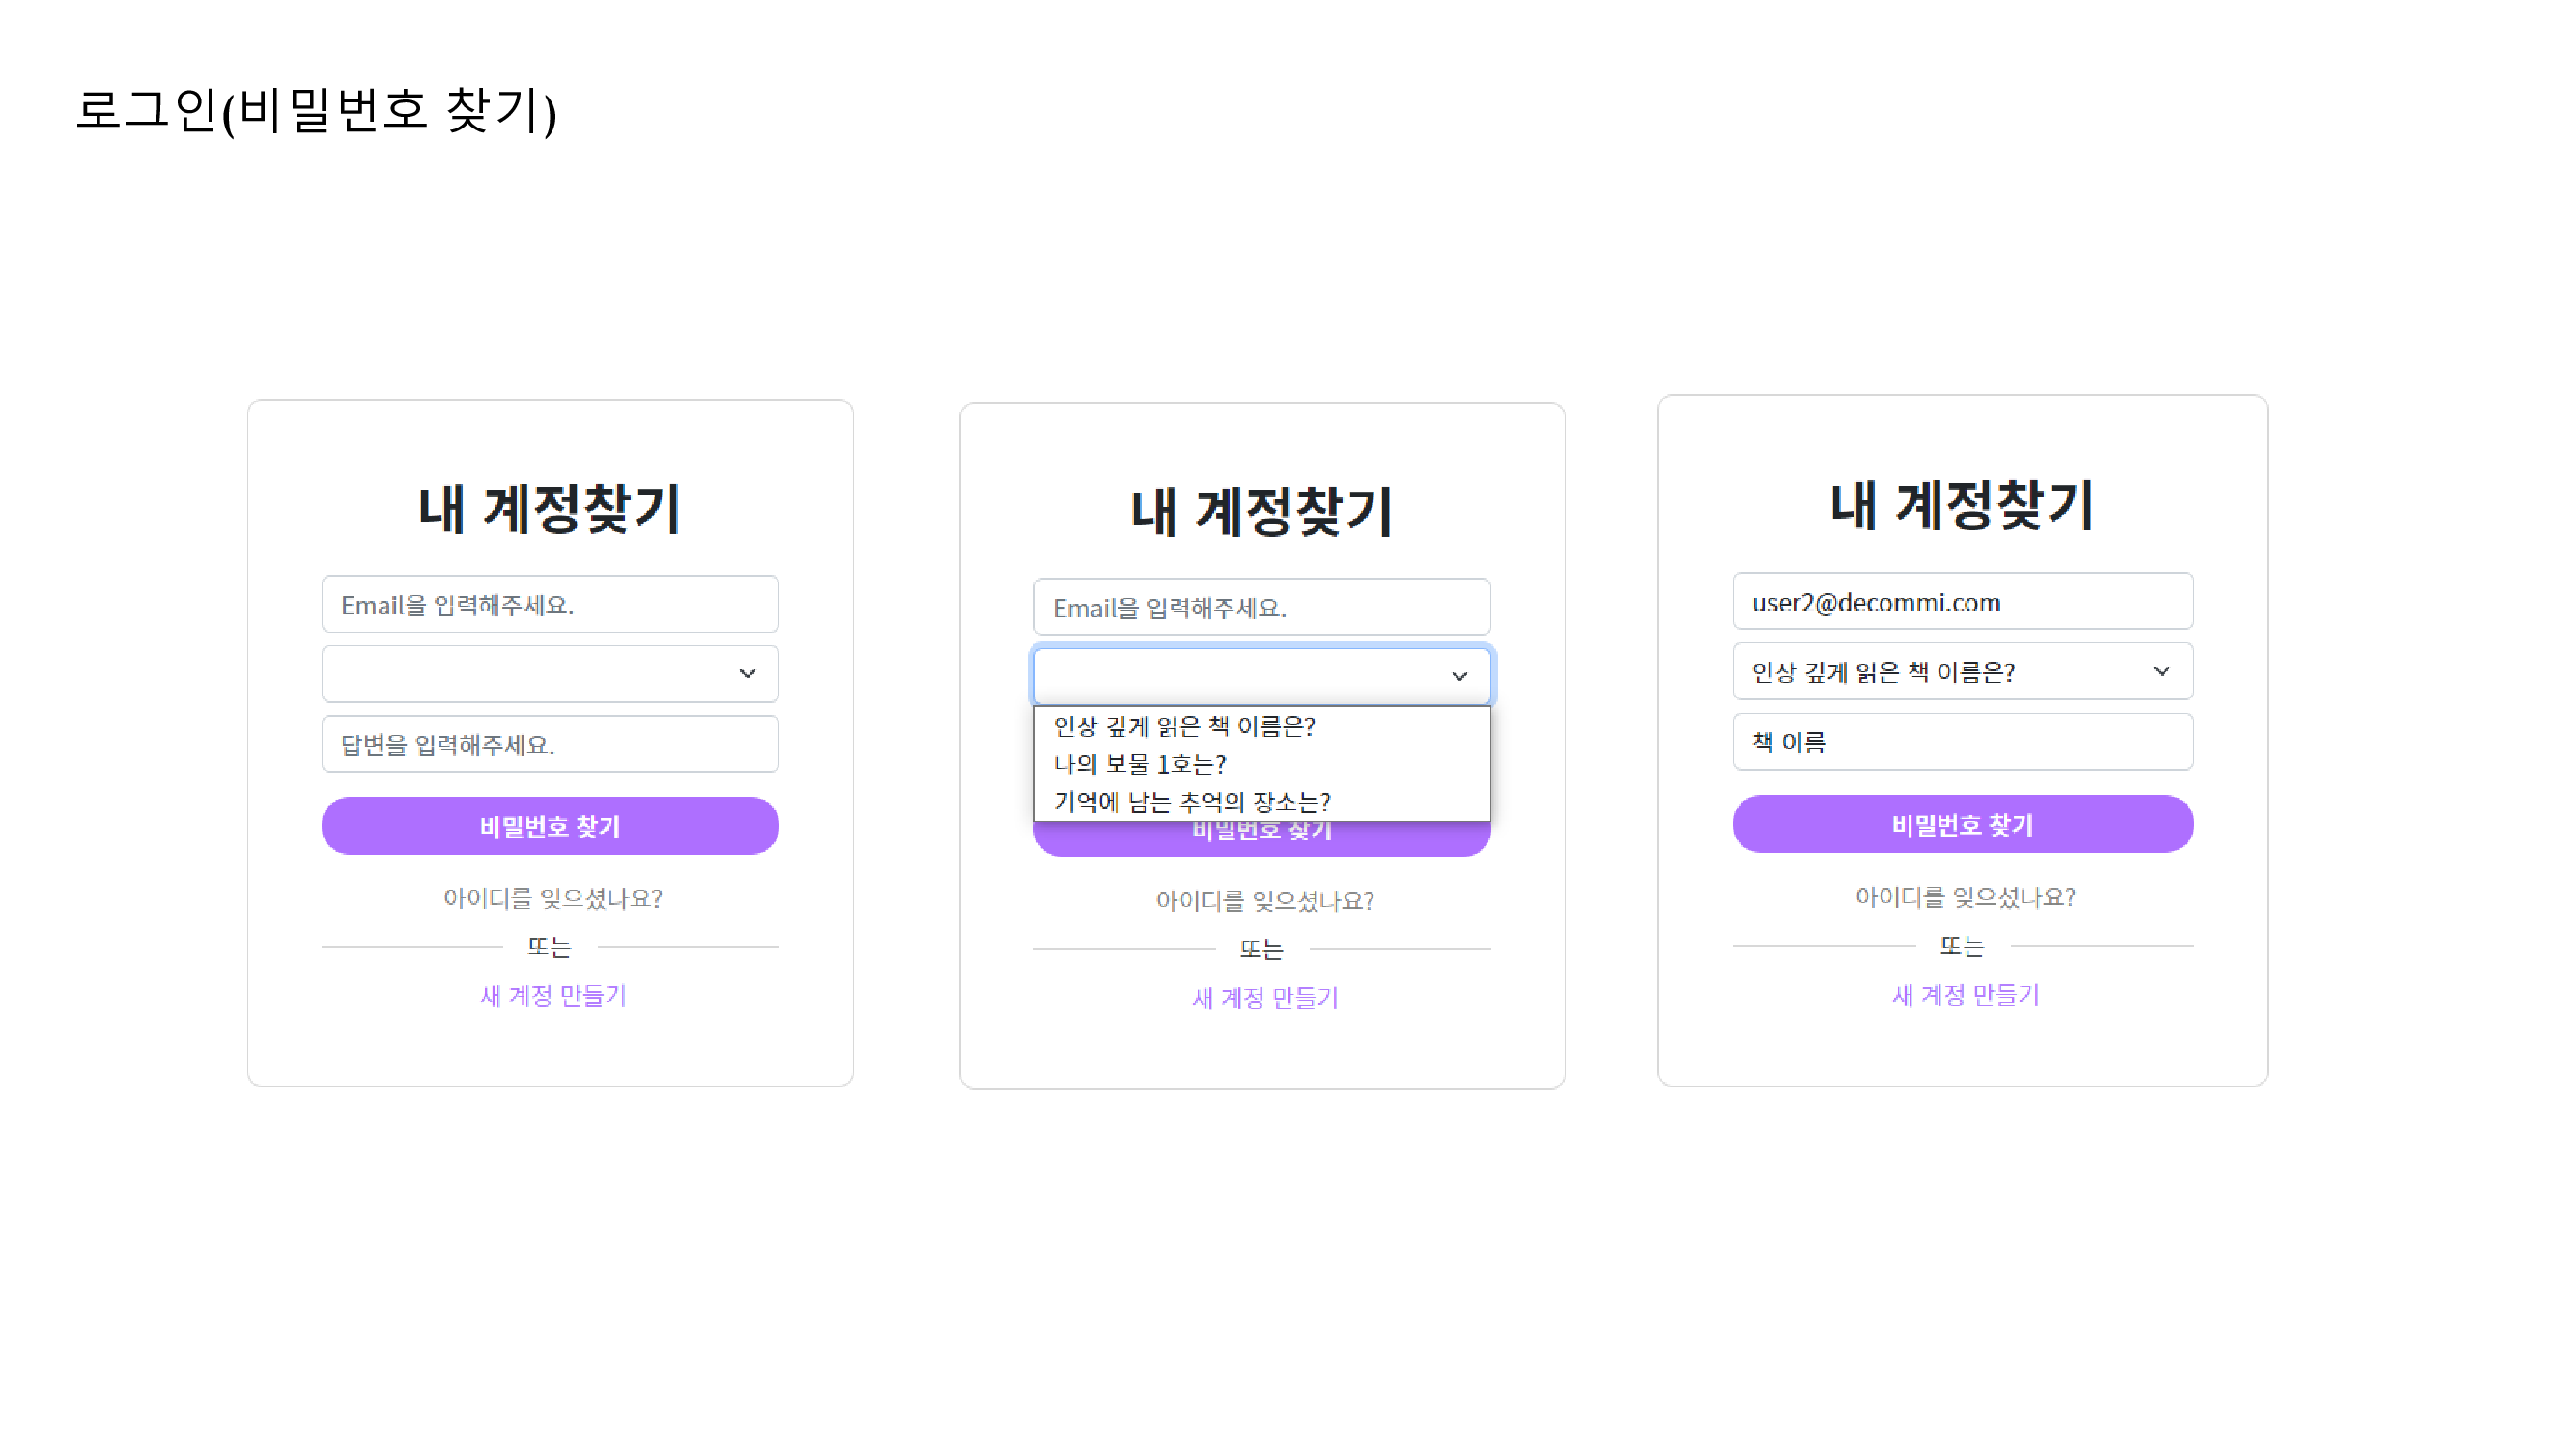The height and width of the screenshot is (1449, 2576).
Task: Click right panel '비밀번호 찾기' button
Action: 1962,824
